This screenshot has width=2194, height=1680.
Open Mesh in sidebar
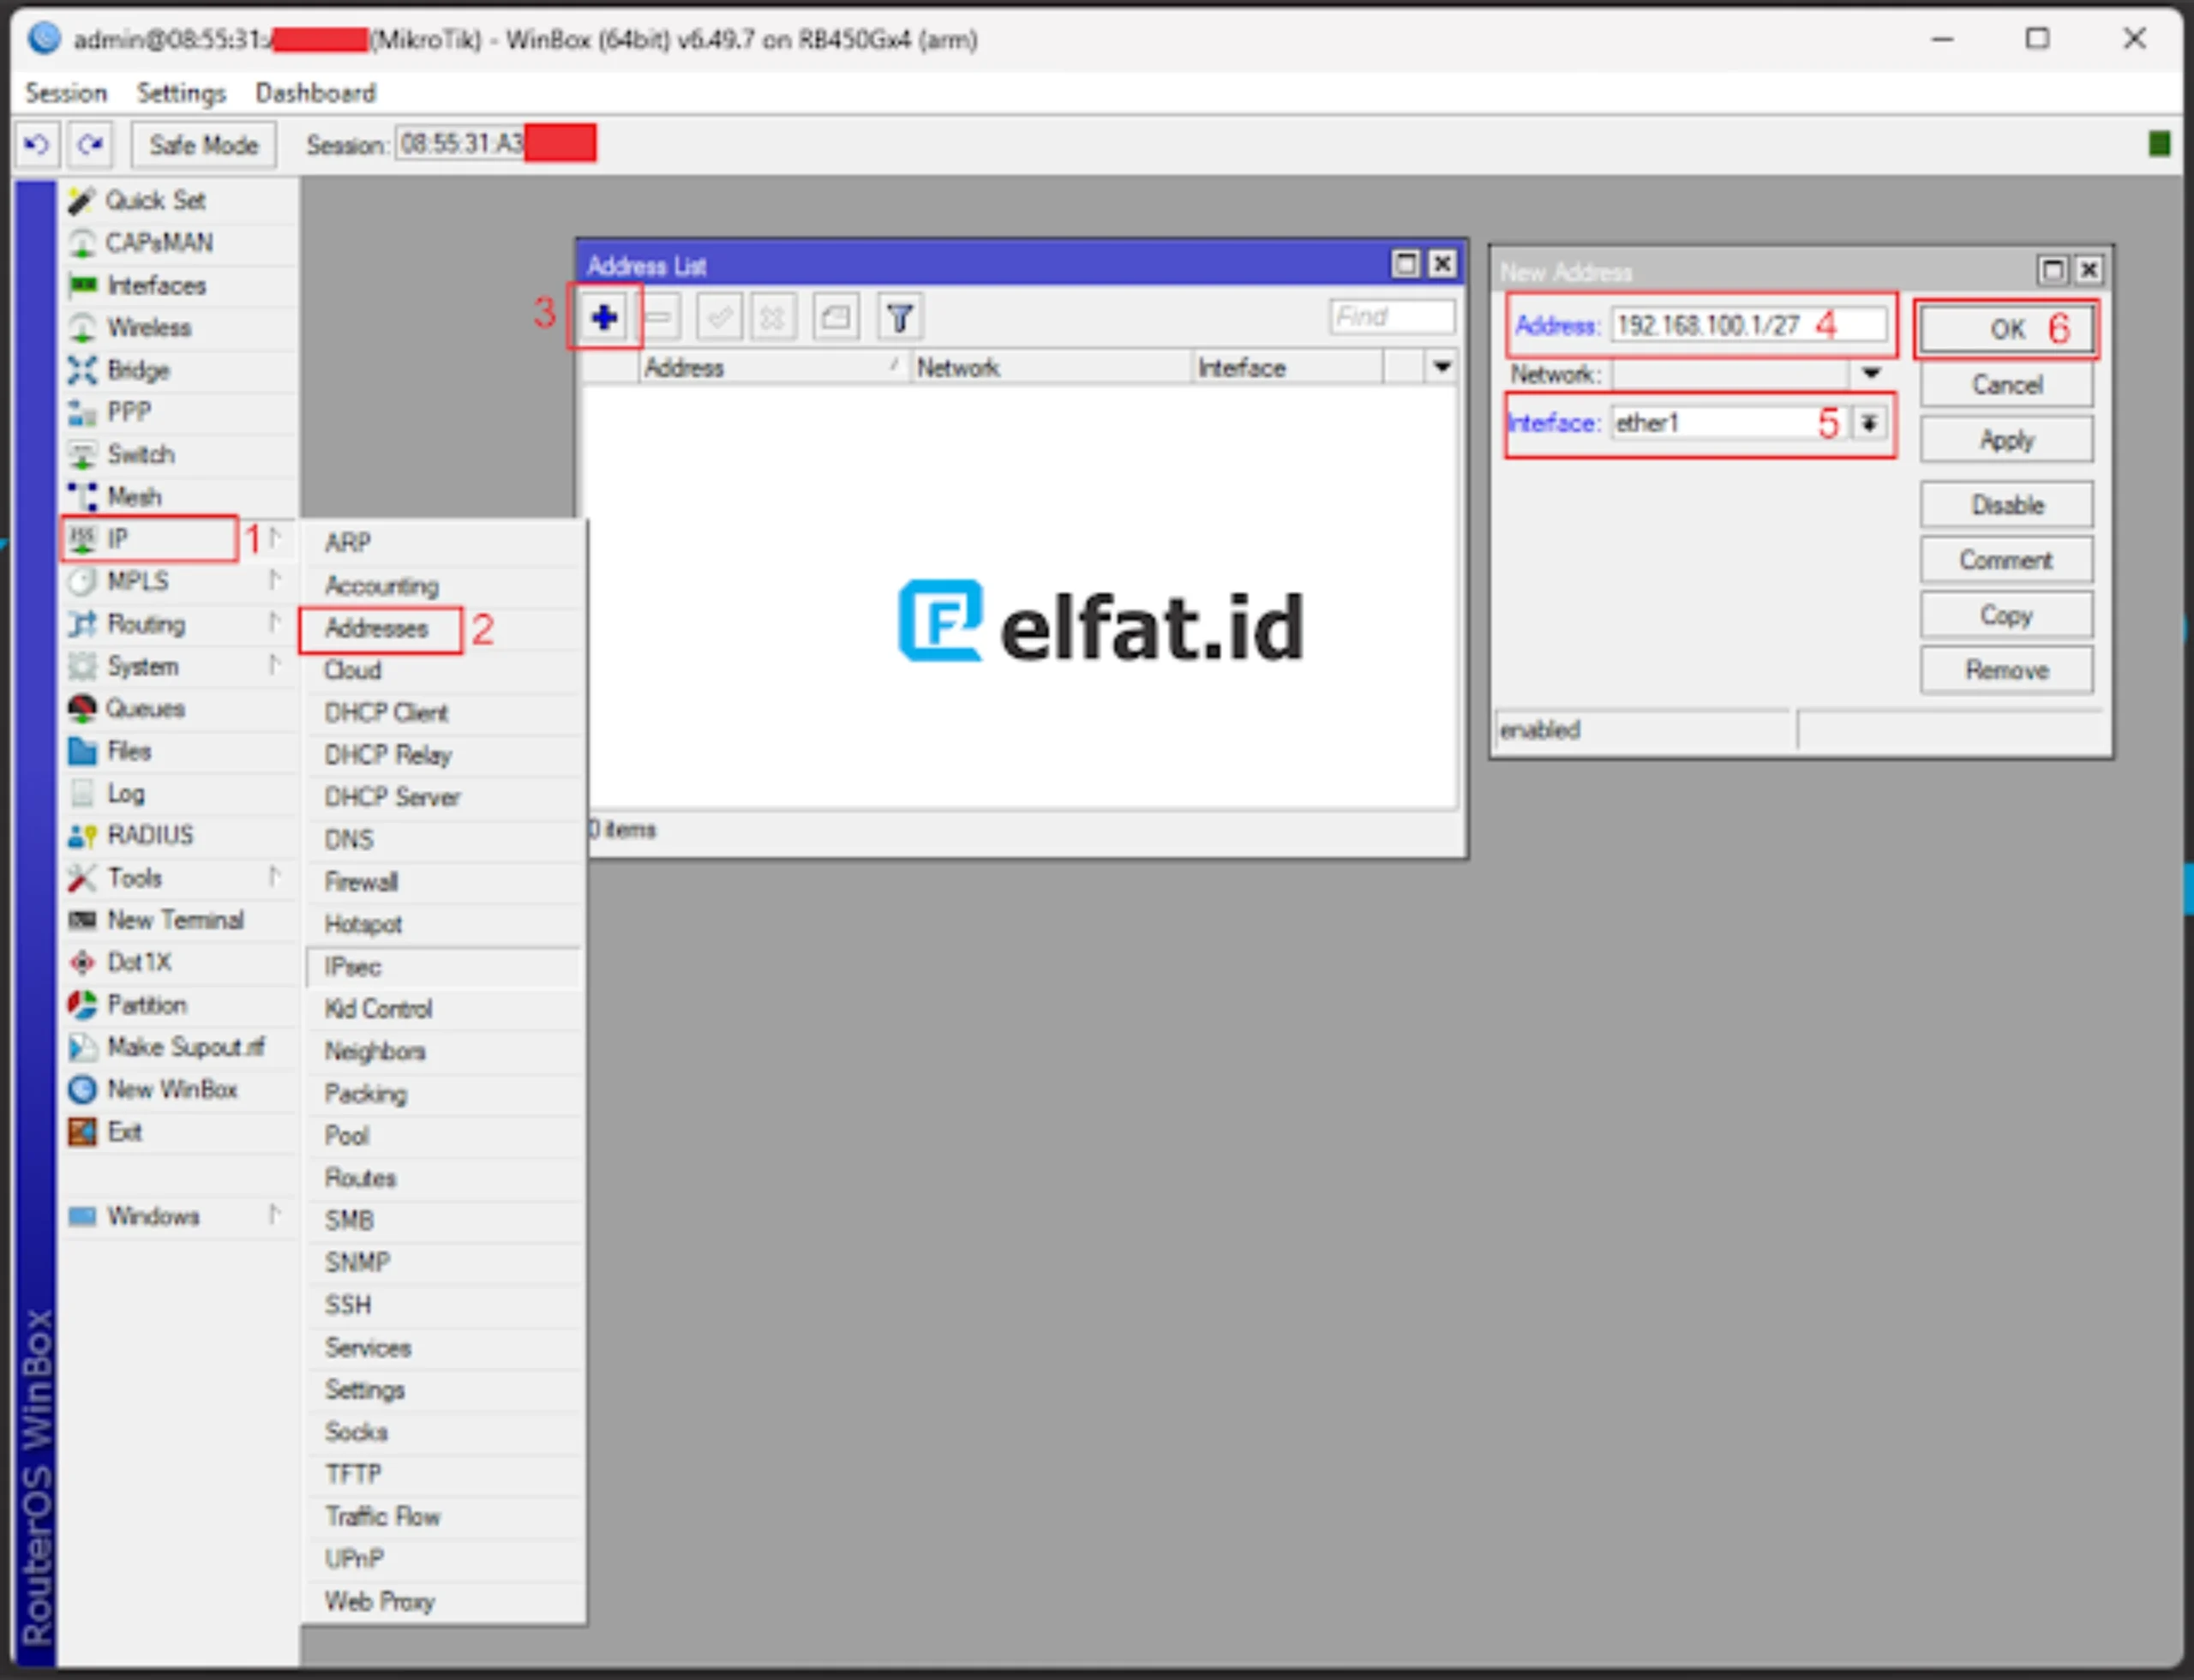pyautogui.click(x=177, y=497)
